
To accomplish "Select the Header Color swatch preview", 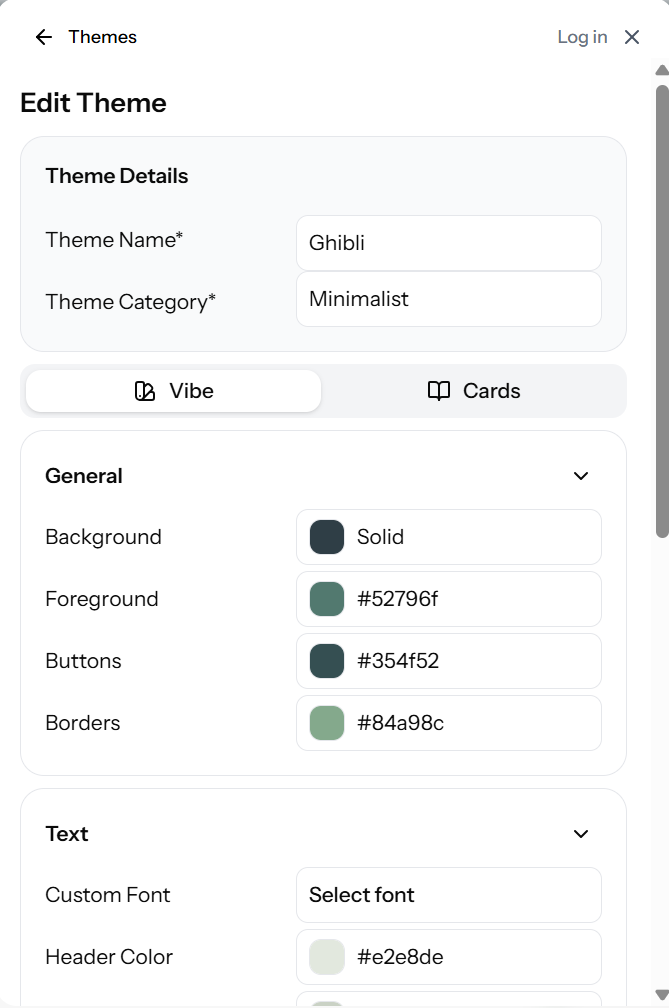I will (x=325, y=956).
